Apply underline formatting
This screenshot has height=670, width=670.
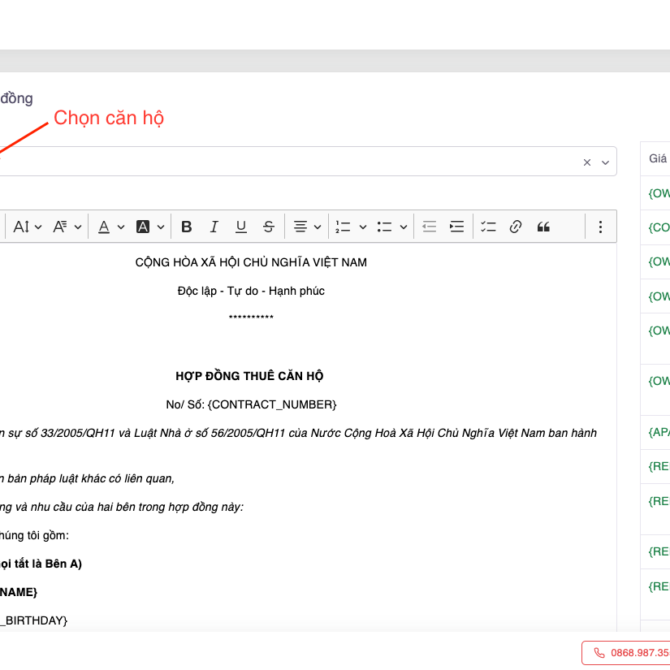tap(240, 227)
